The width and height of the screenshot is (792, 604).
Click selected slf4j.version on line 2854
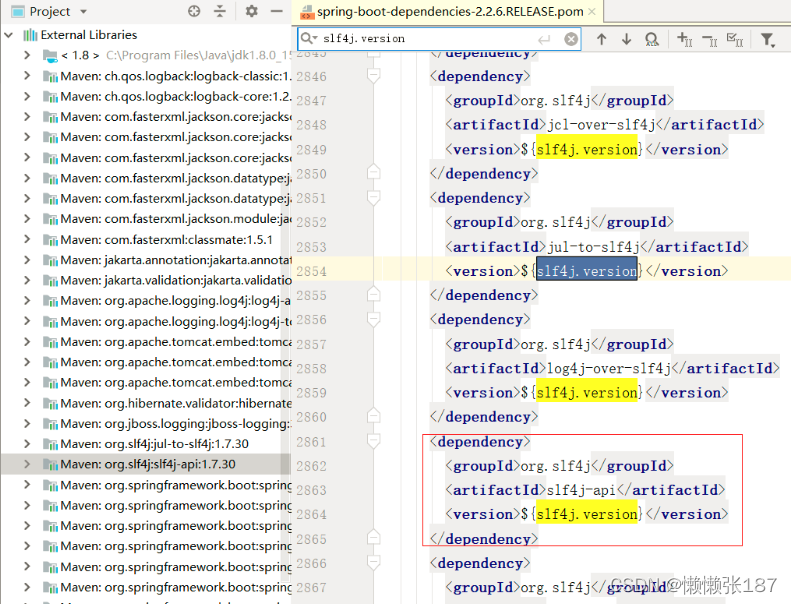point(587,271)
